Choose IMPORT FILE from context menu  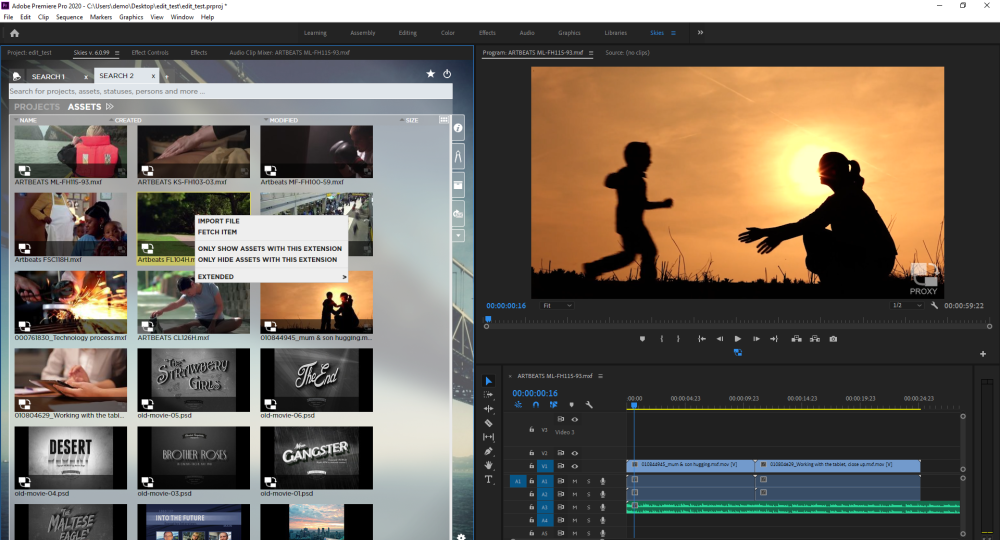tap(218, 221)
